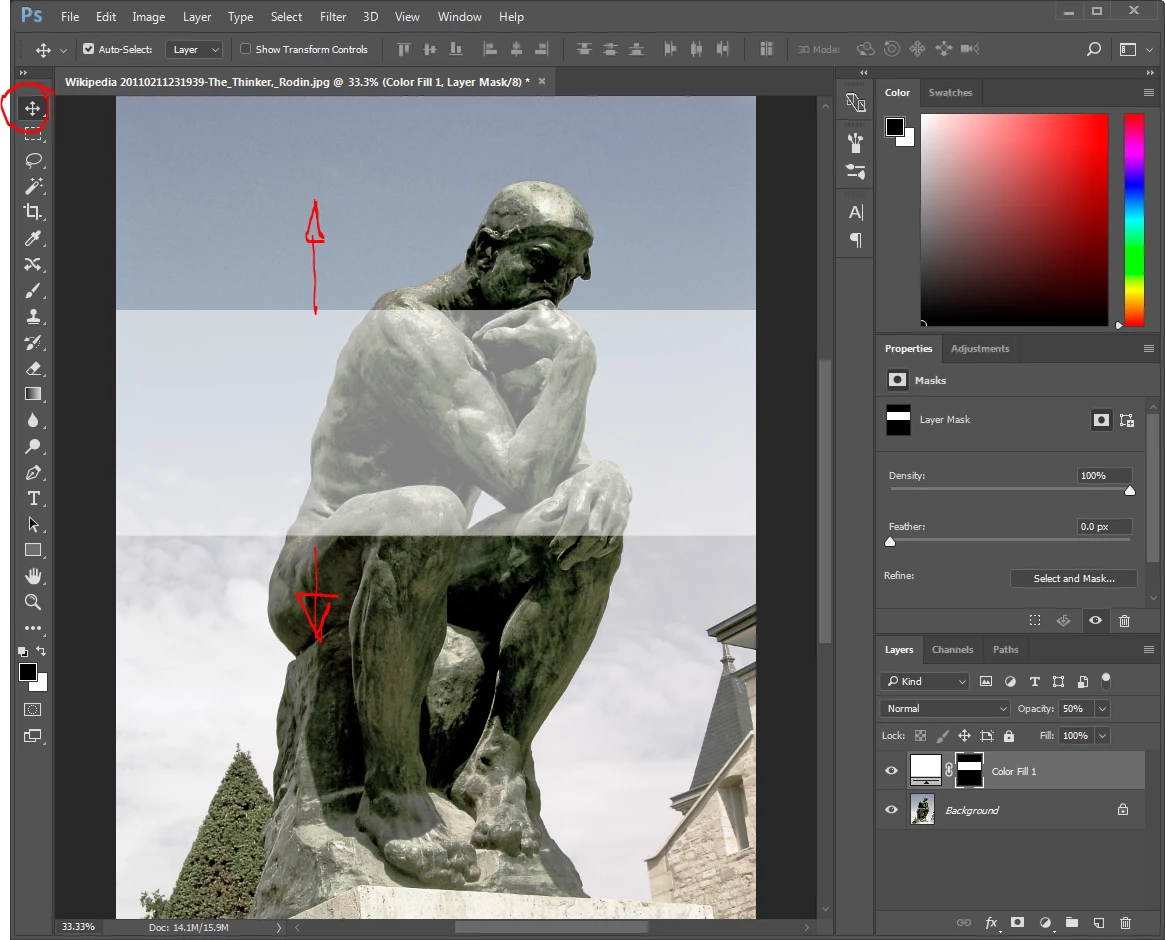Switch to the Channels tab
This screenshot has width=1165, height=940.
pyautogui.click(x=953, y=649)
